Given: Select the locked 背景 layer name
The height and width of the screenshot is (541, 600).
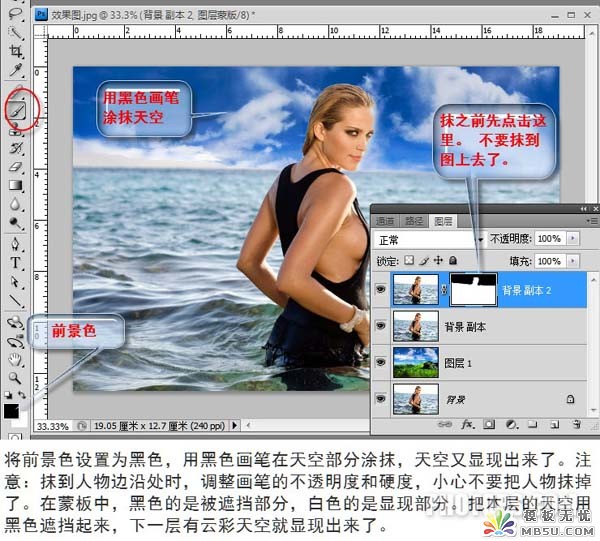Looking at the screenshot, I should [455, 399].
